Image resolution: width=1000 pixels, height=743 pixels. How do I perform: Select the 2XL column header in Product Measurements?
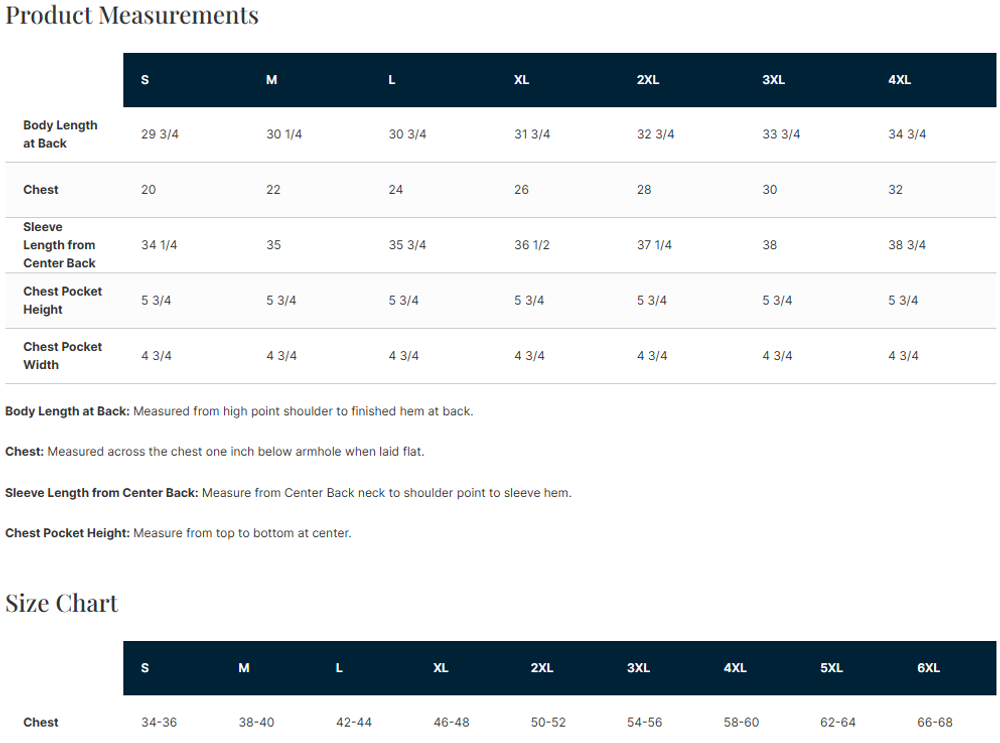click(648, 80)
